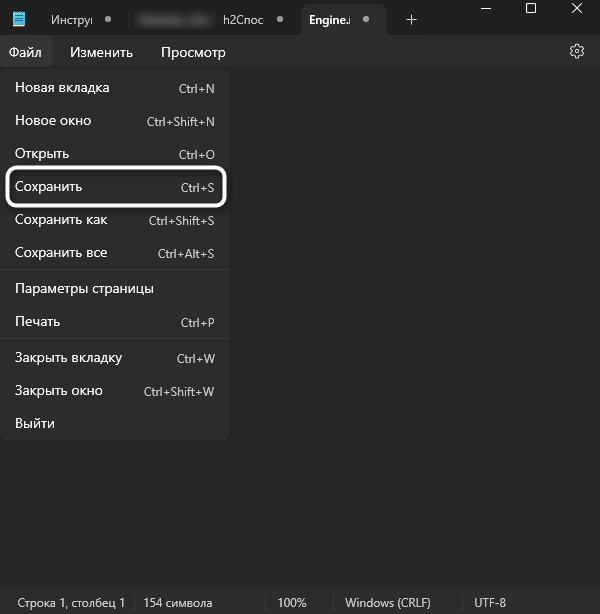Open the Просмотр menu
This screenshot has width=600, height=614.
coord(193,52)
